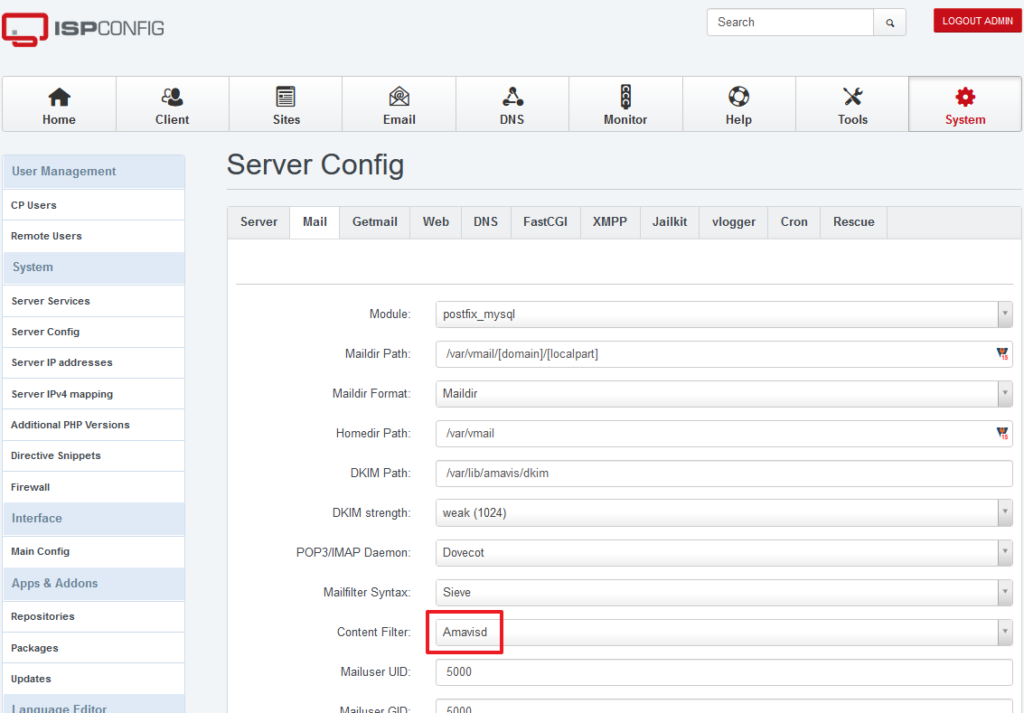1024x713 pixels.
Task: Open CP Users in sidebar
Action: click(93, 205)
